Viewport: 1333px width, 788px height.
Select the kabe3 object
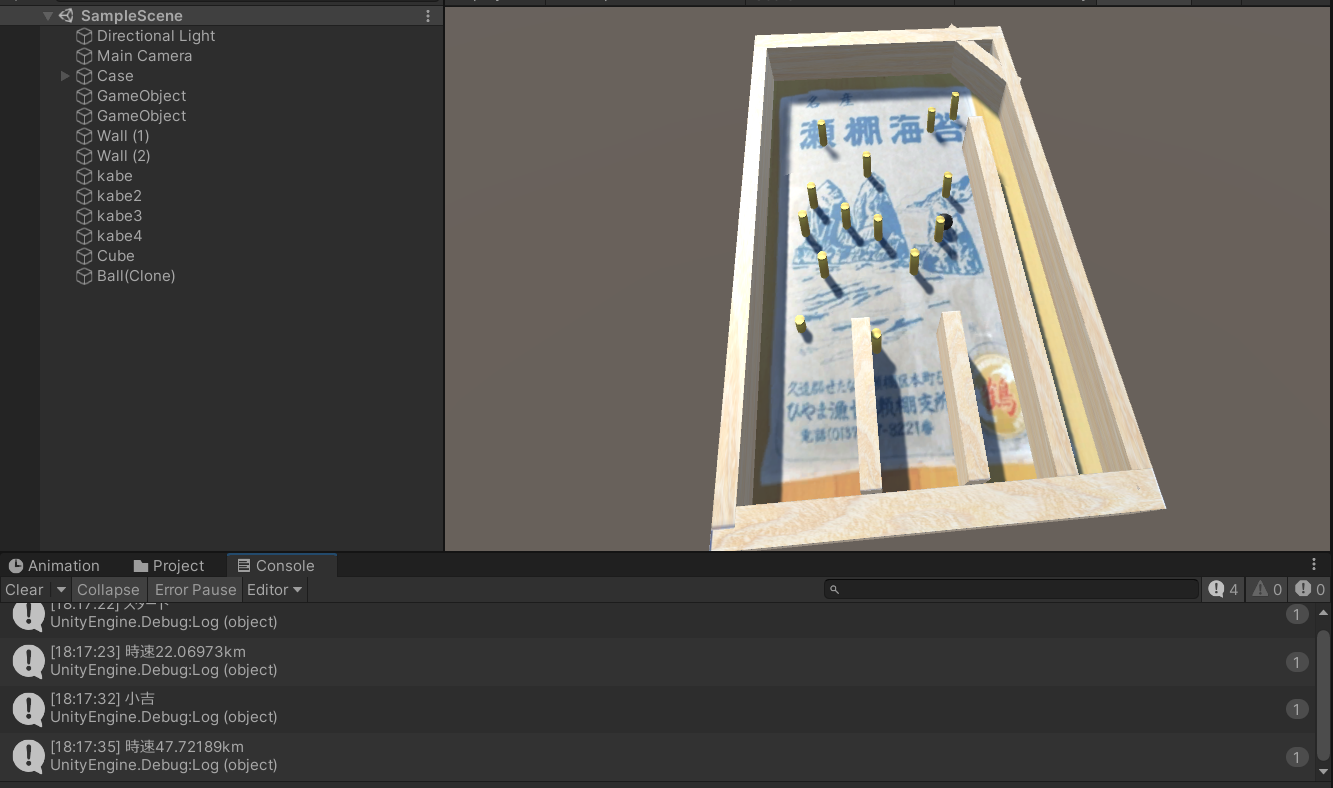(119, 216)
